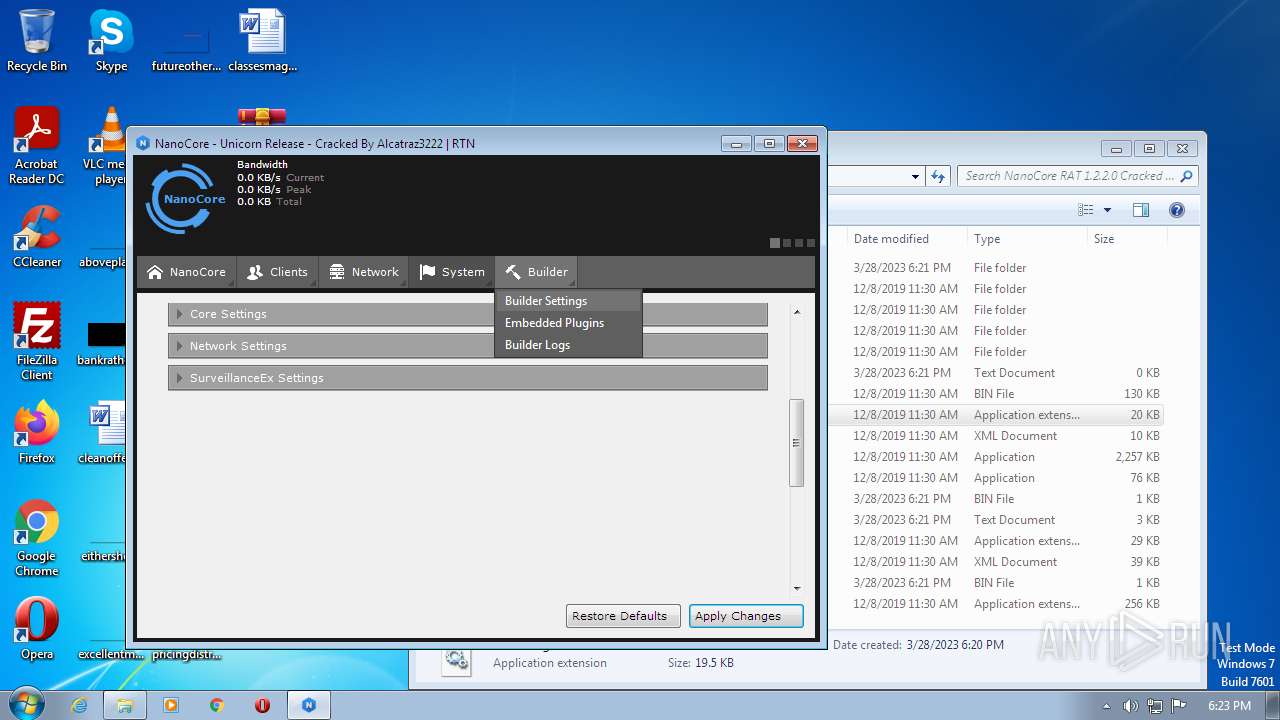The height and width of the screenshot is (720, 1280).
Task: Click Explorer refresh address button
Action: tap(938, 176)
